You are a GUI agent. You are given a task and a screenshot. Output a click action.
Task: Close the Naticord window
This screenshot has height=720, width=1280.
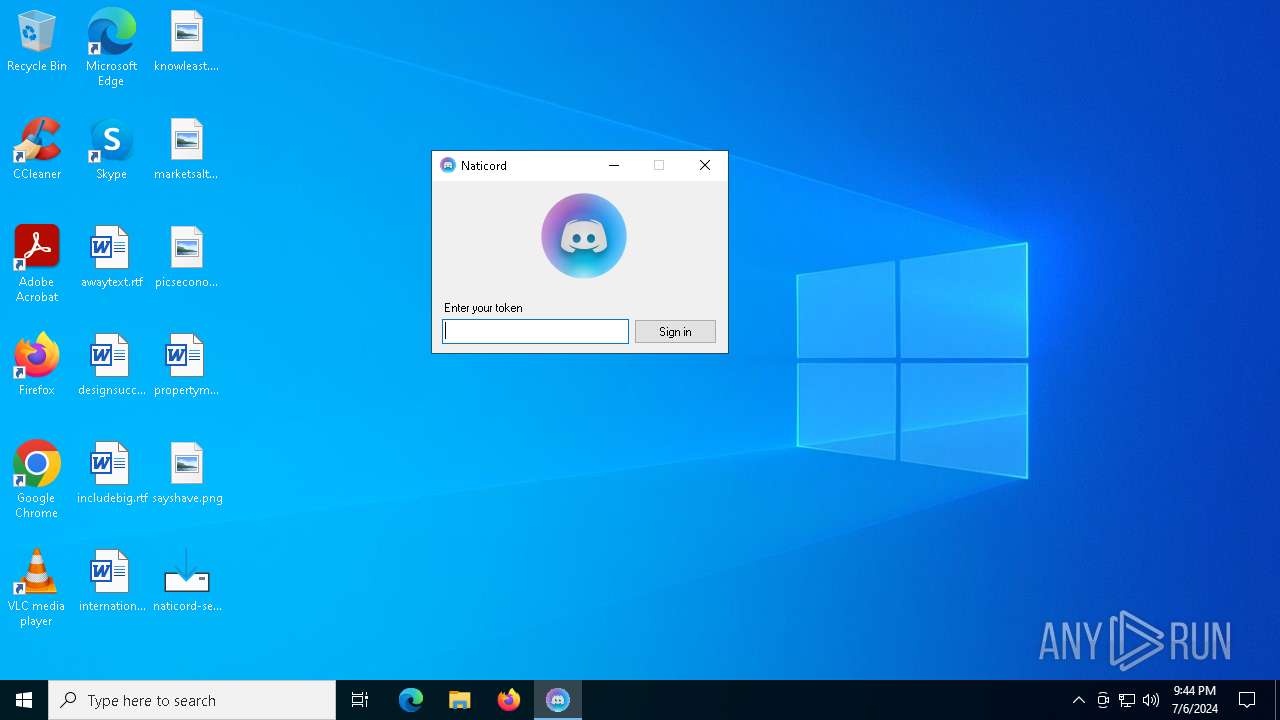click(705, 165)
